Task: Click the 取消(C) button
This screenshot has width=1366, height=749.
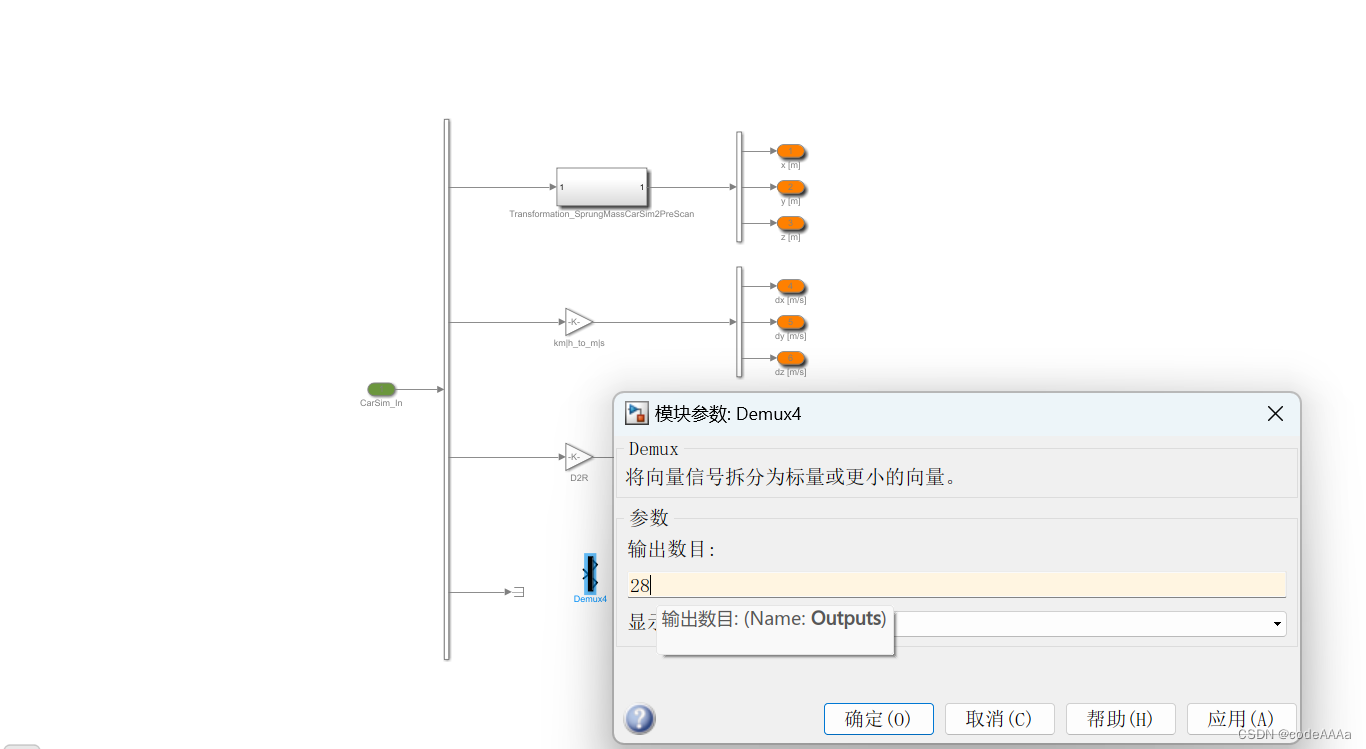Action: point(1000,719)
